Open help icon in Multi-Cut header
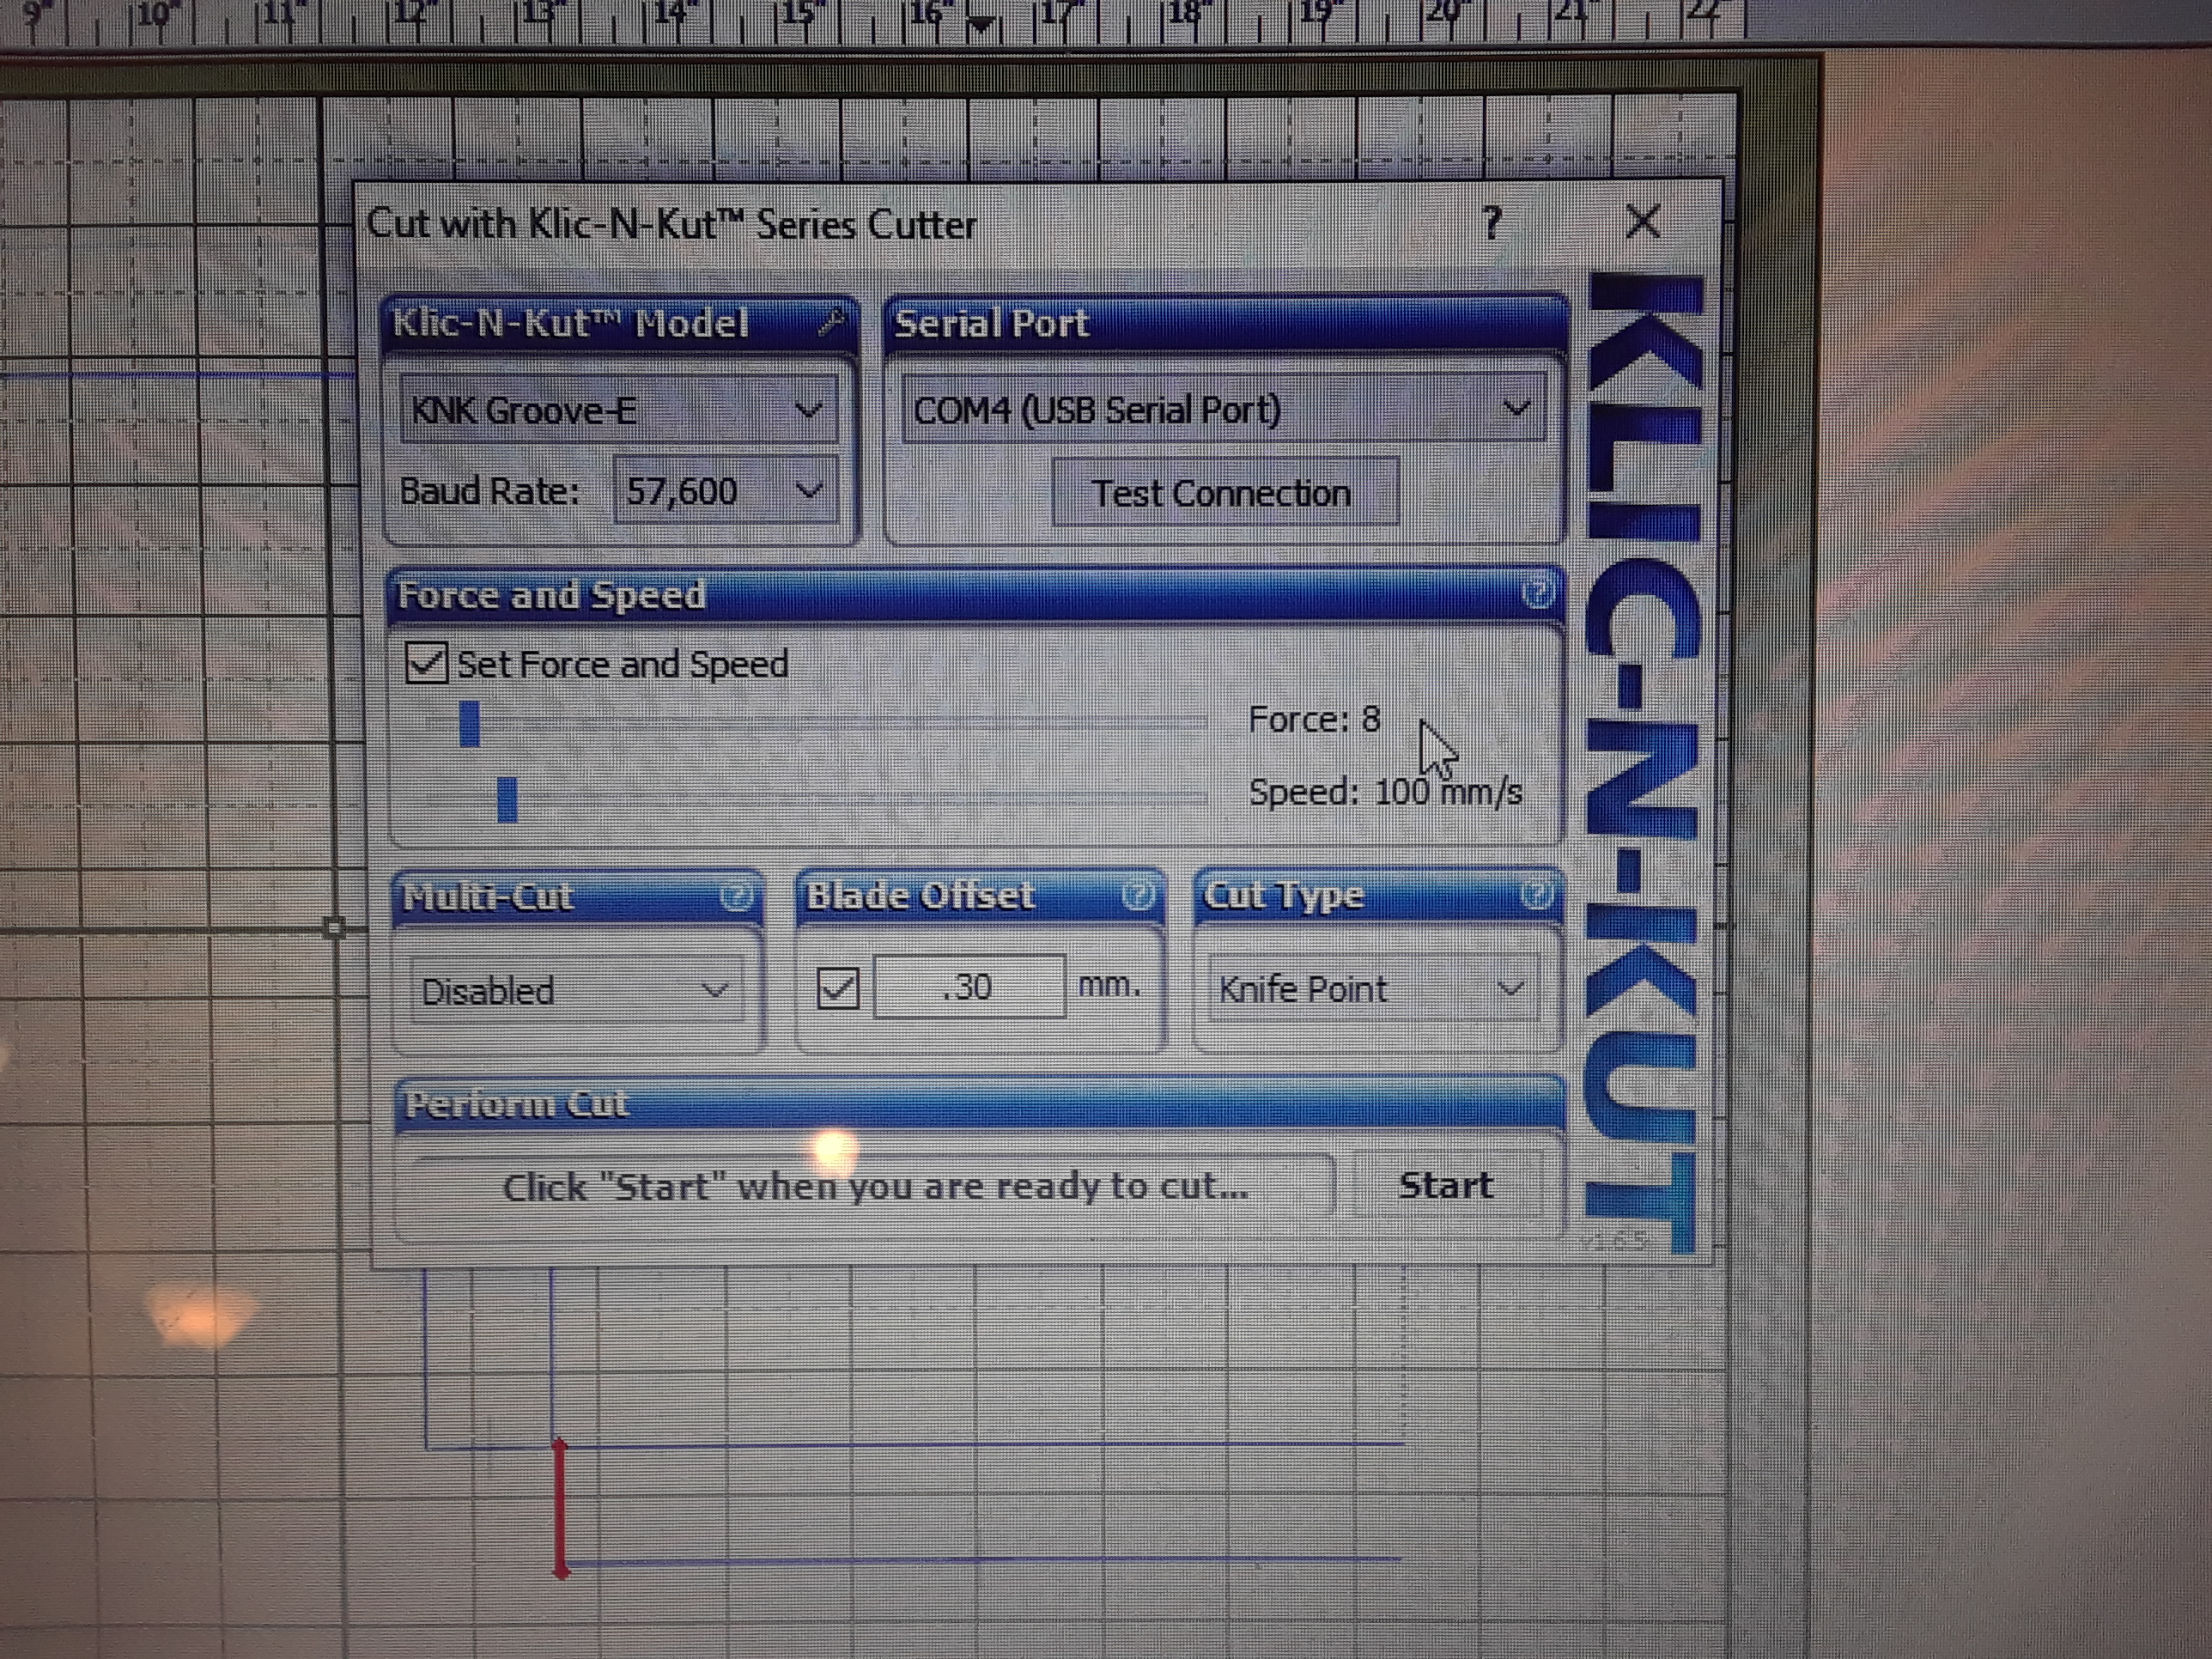Screen dimensions: 2212x1659 click(737, 895)
